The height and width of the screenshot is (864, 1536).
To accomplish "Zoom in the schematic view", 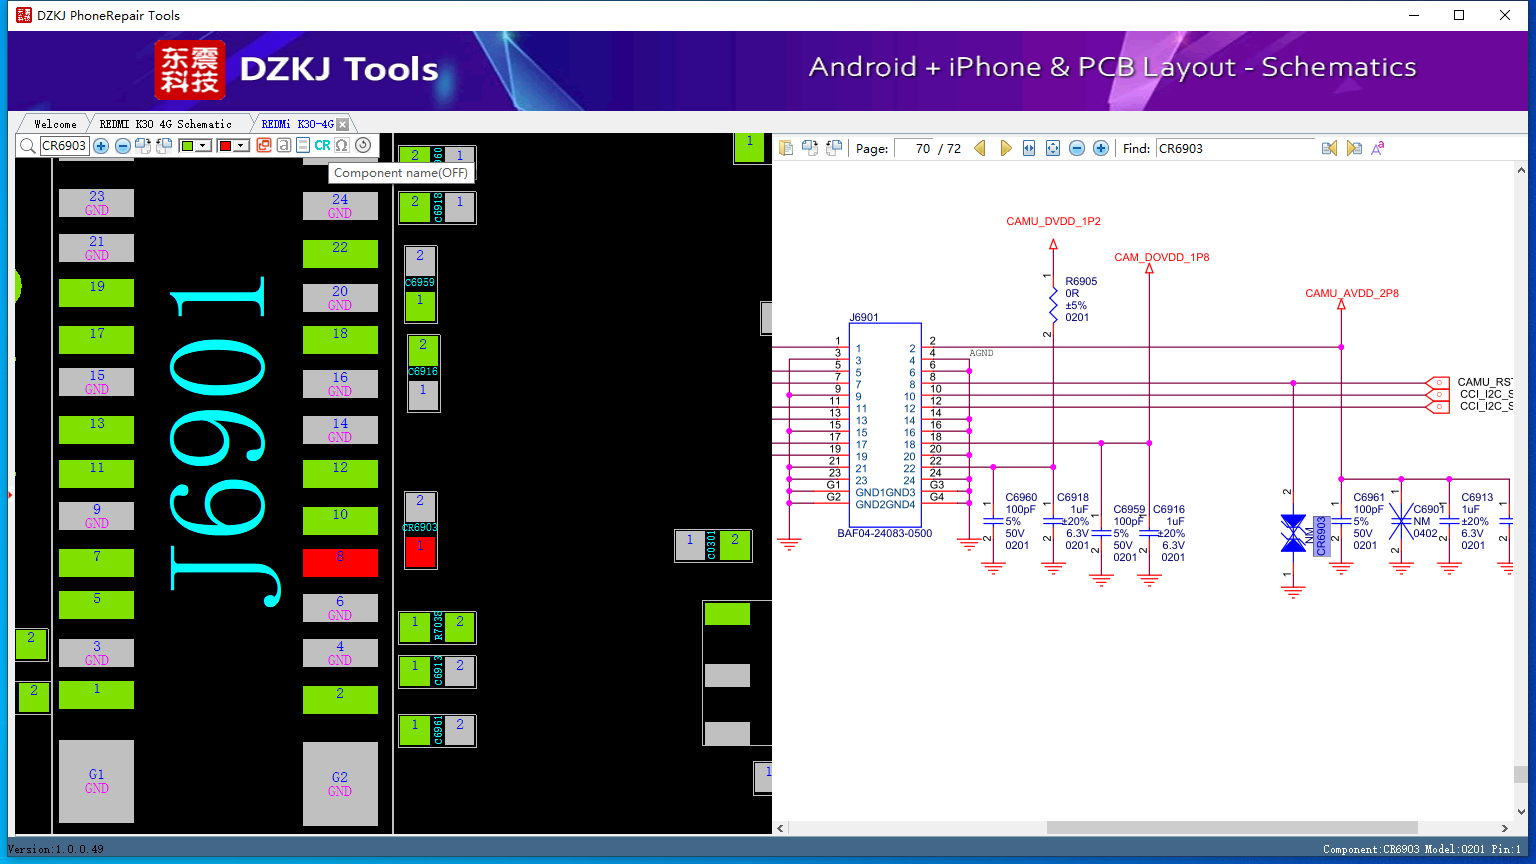I will coord(1101,148).
